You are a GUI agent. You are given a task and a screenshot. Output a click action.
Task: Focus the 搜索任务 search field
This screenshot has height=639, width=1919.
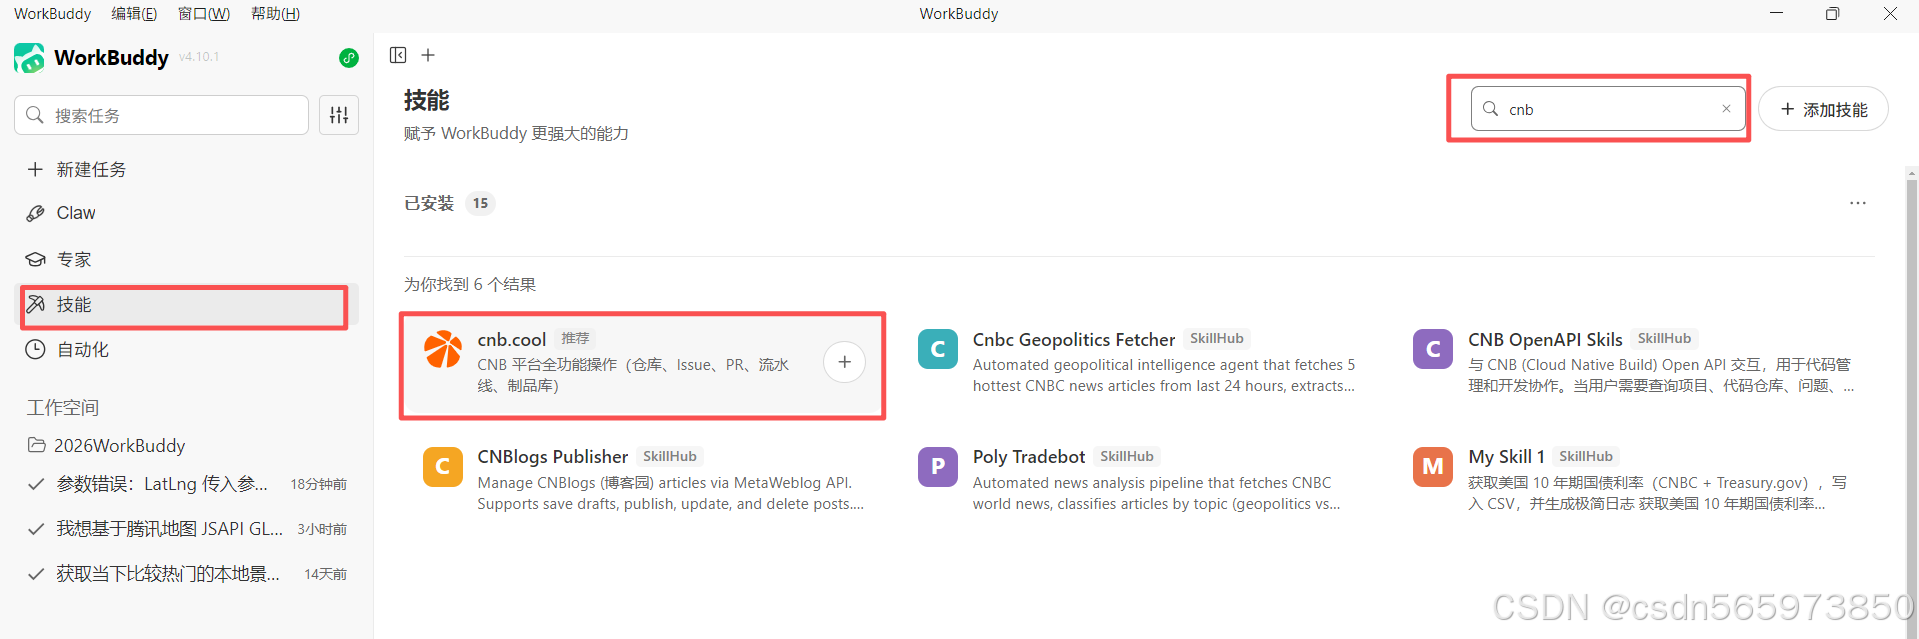point(161,115)
